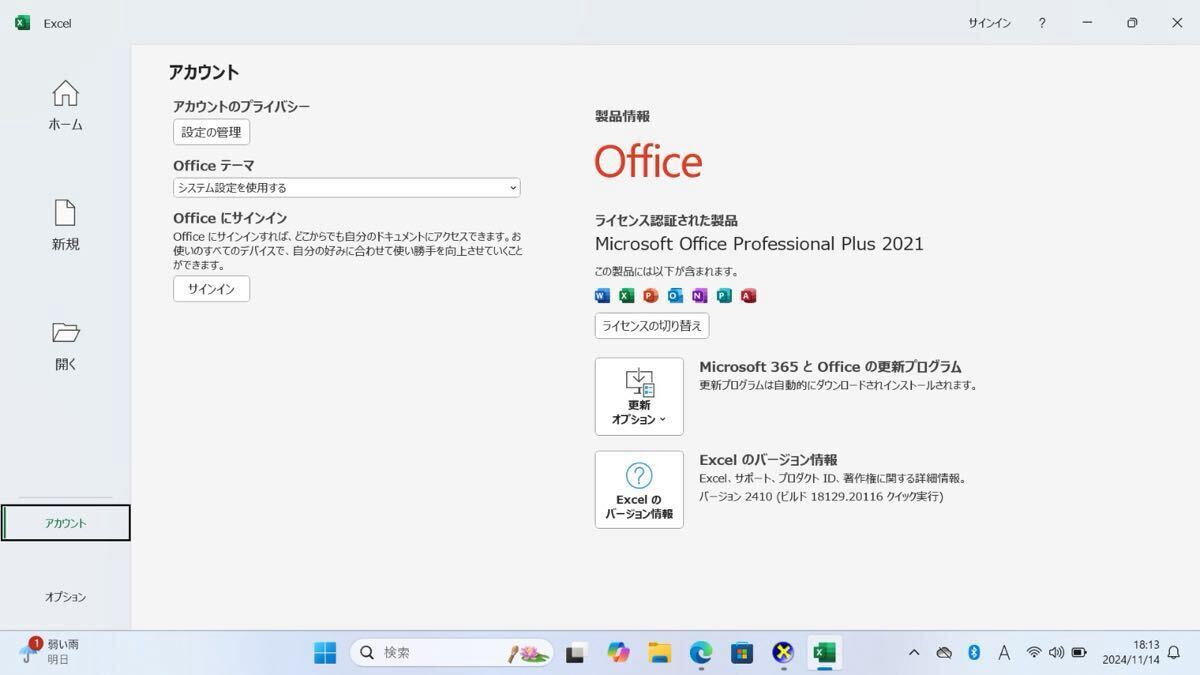Click the Word product icon
Screen dimensions: 1200x675
click(x=602, y=295)
